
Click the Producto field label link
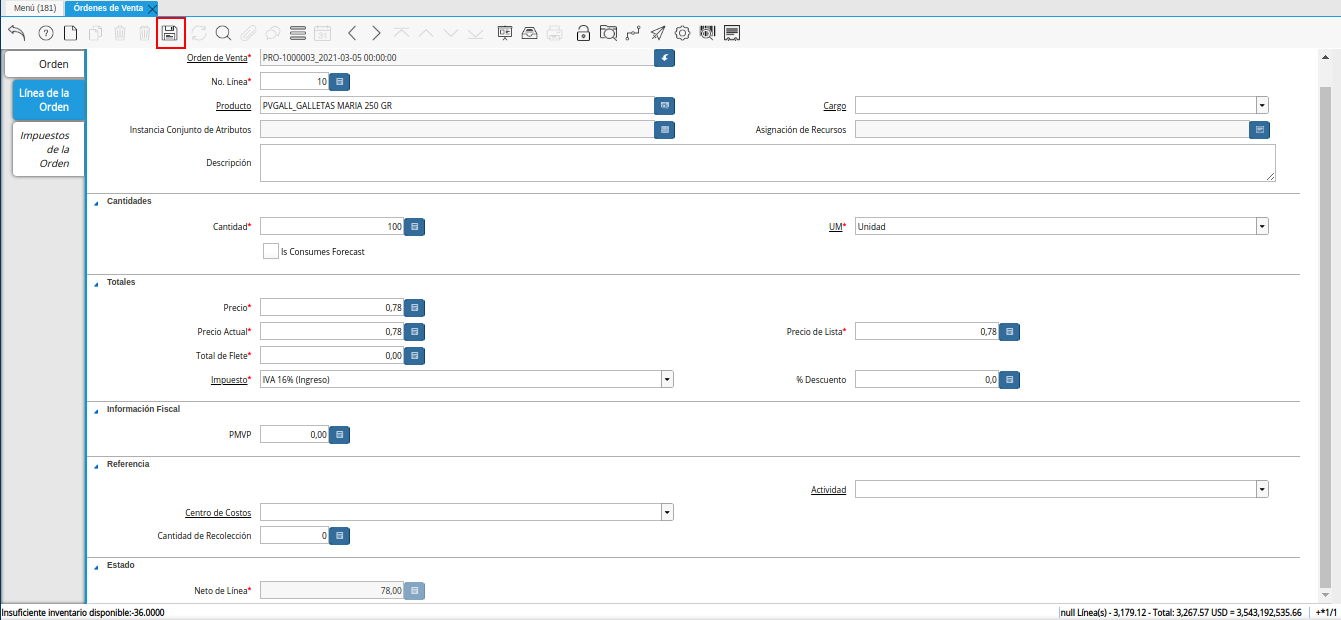[x=234, y=105]
